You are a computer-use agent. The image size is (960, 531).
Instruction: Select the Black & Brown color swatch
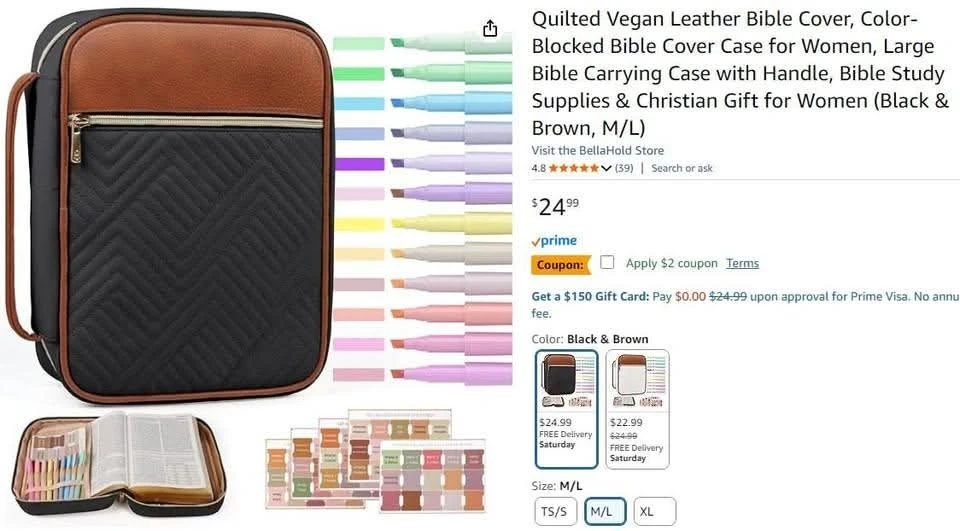(566, 409)
